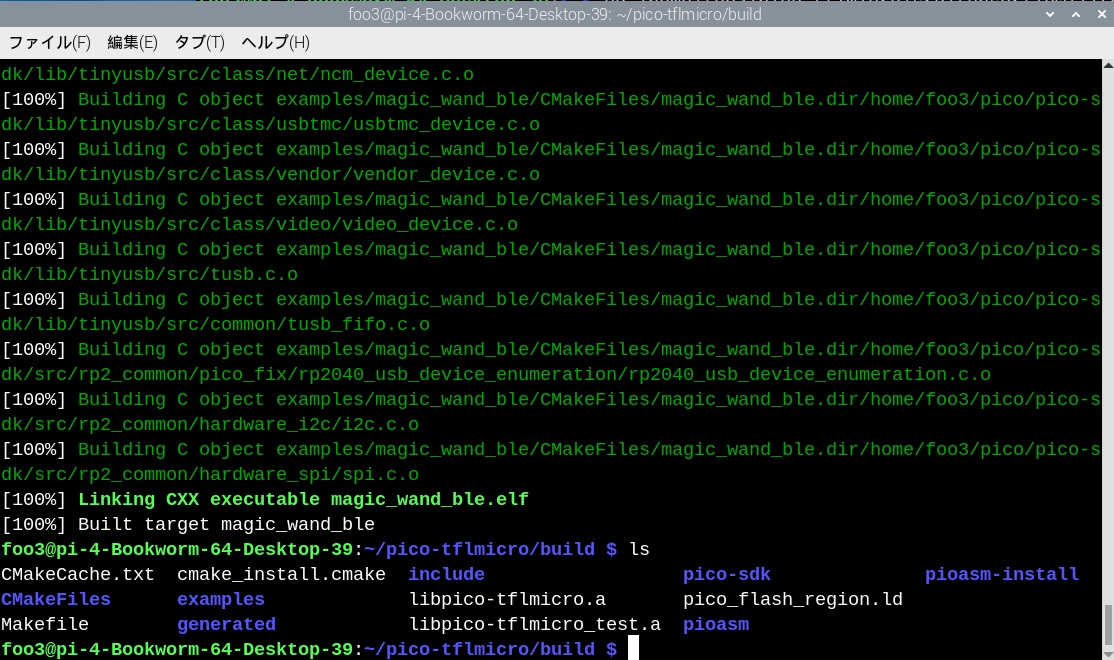The height and width of the screenshot is (660, 1114).
Task: Click the pico-sdk directory name
Action: point(726,574)
